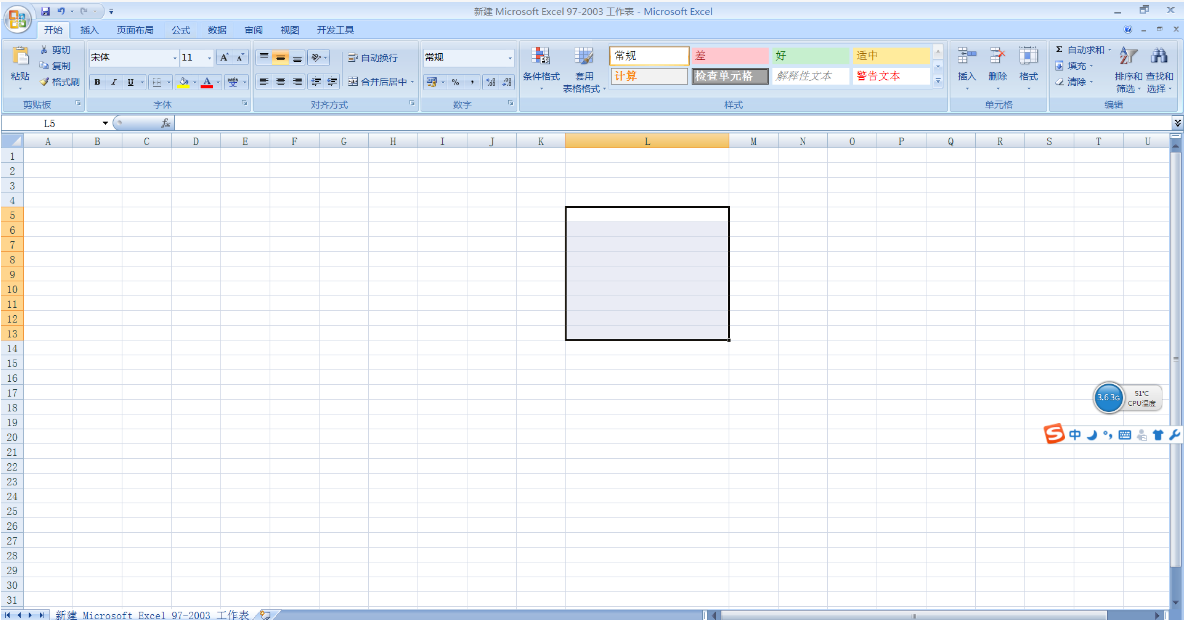Click the Cut (剪切) scissors button
Screen dimensions: 1184x620
[56, 50]
